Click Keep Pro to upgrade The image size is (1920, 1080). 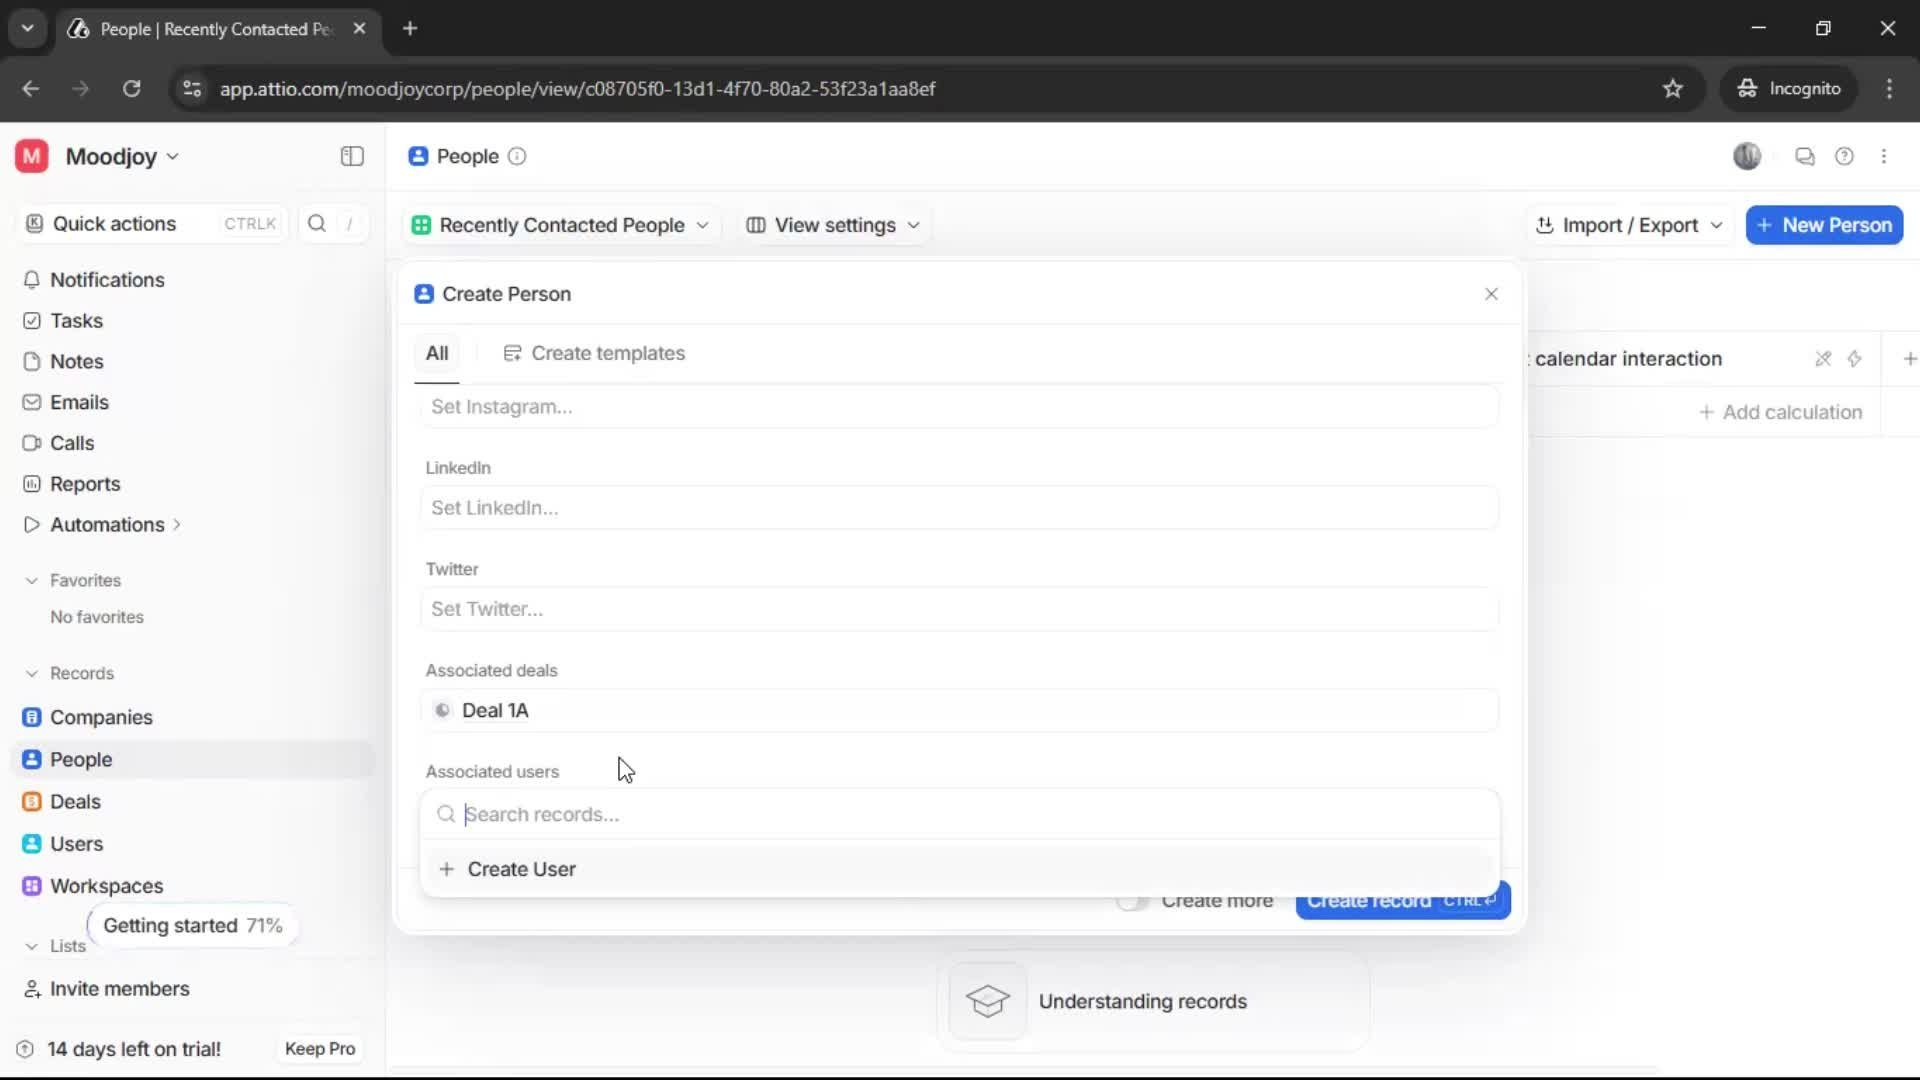tap(319, 1048)
